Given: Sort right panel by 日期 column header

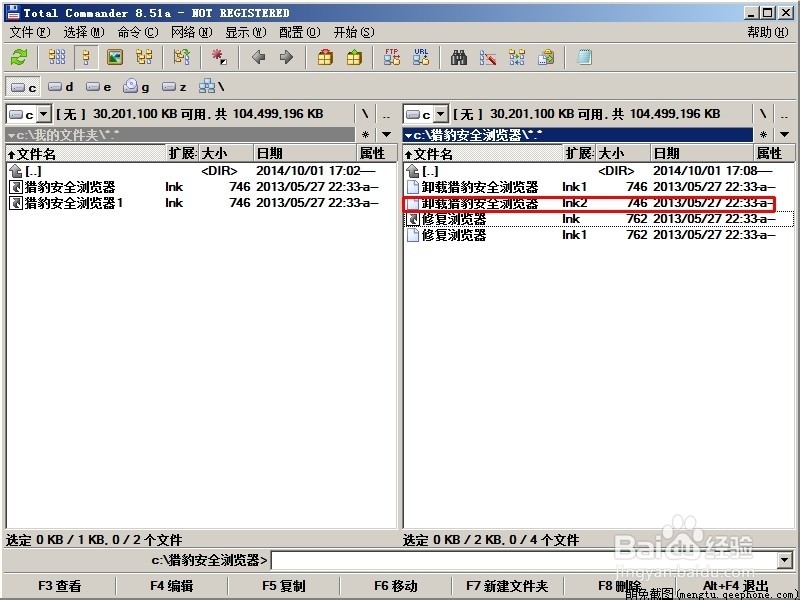Looking at the screenshot, I should pyautogui.click(x=702, y=154).
